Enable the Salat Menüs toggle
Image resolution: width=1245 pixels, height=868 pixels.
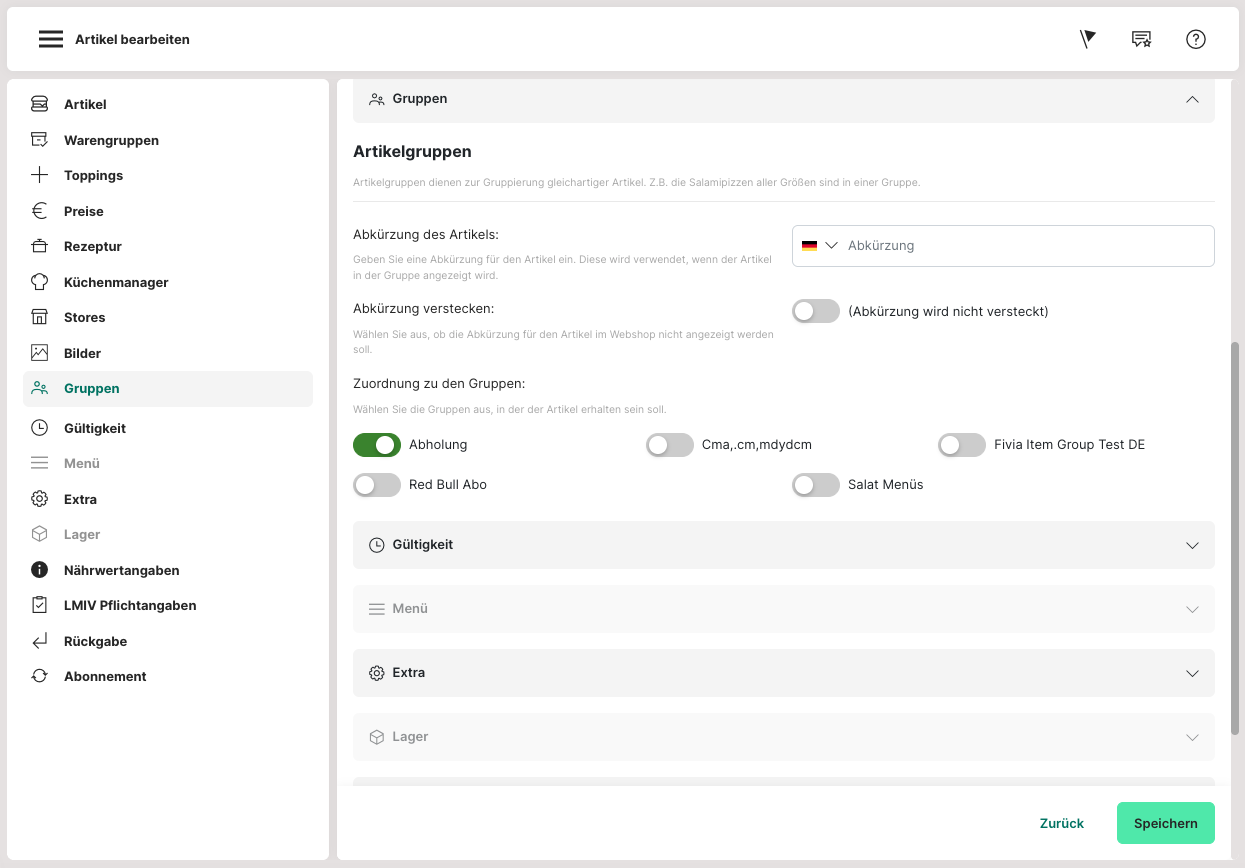[815, 484]
